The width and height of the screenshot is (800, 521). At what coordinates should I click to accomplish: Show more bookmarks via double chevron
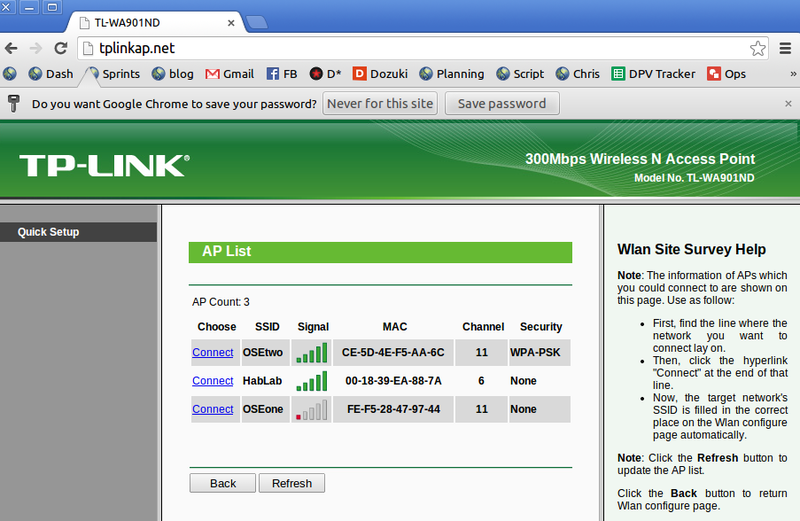(793, 74)
